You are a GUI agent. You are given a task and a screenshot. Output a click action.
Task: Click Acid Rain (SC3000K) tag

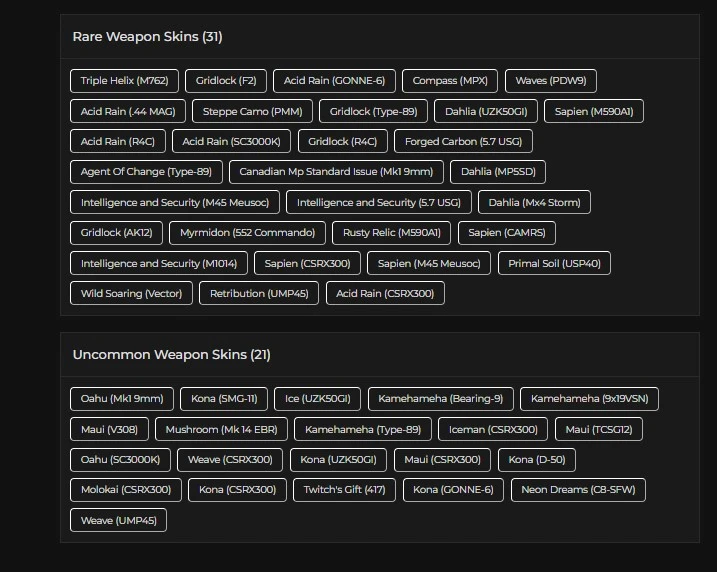231,141
